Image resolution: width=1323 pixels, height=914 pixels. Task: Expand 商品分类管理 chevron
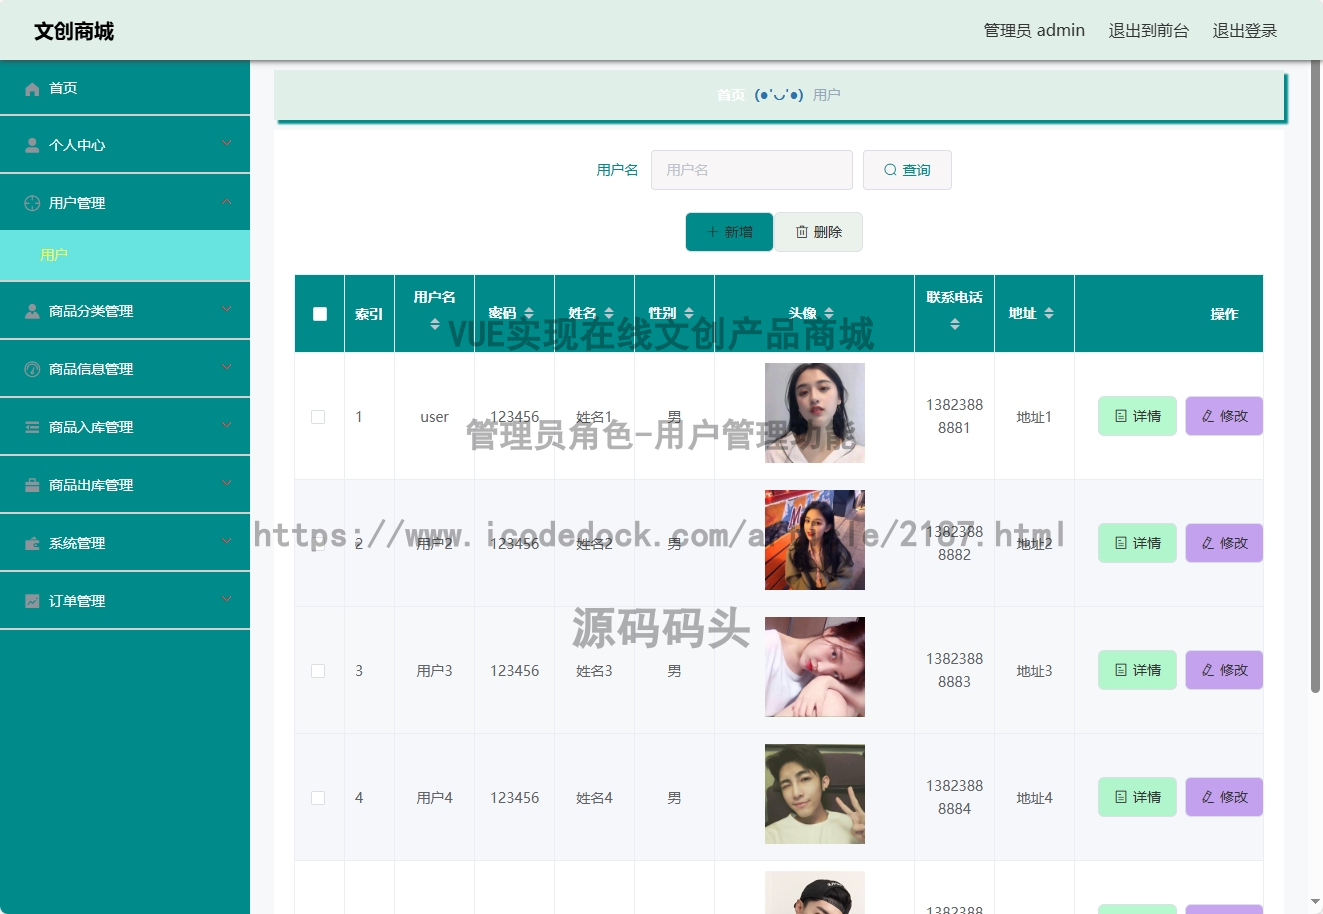[x=227, y=310]
